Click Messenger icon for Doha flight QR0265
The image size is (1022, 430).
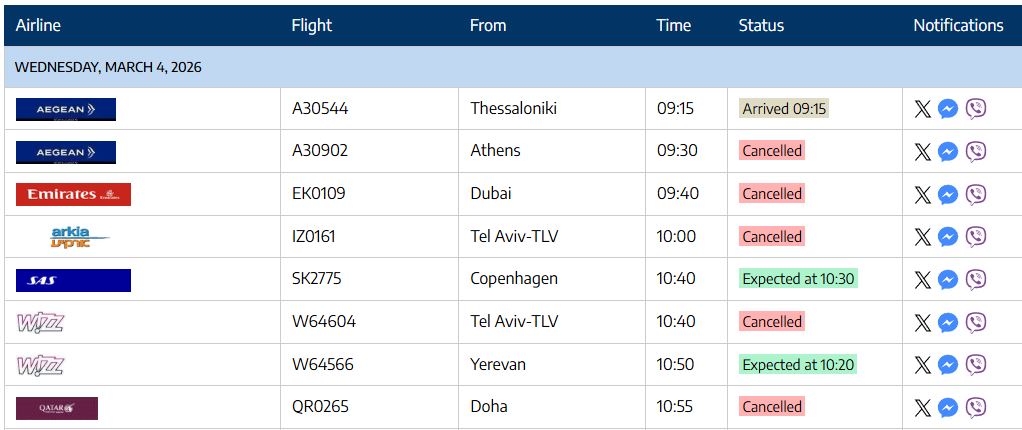(x=949, y=407)
